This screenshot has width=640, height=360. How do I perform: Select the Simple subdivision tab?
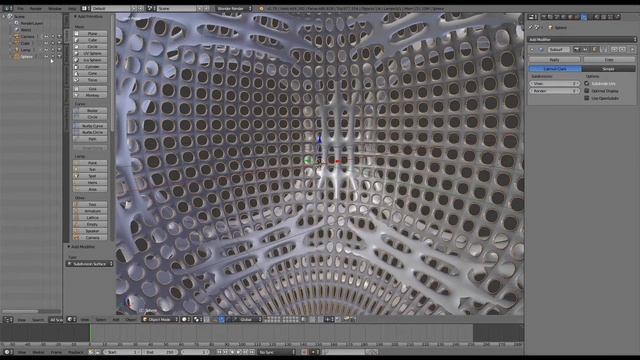coord(608,69)
